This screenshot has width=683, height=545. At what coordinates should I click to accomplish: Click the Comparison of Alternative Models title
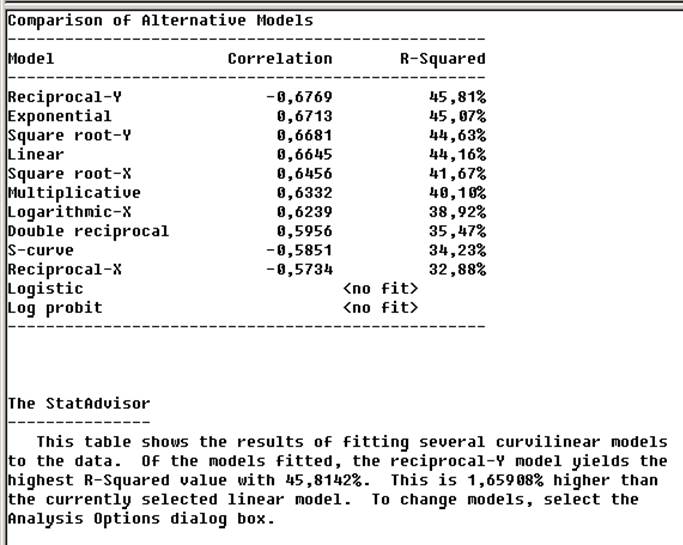point(160,20)
